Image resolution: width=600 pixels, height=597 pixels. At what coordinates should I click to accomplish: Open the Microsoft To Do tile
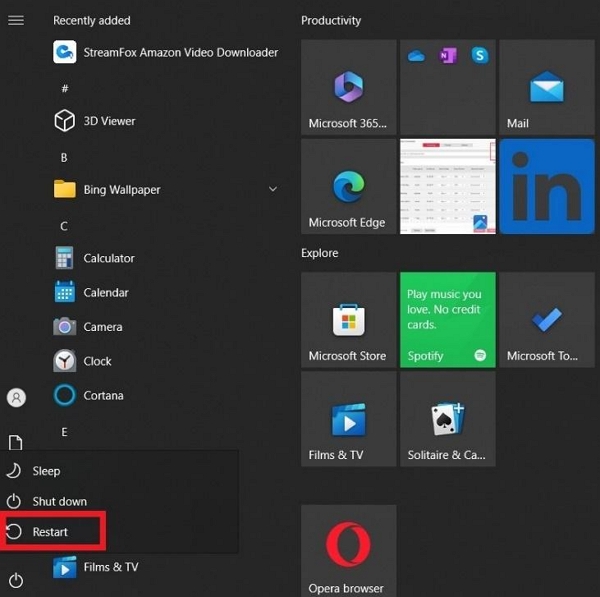point(547,320)
